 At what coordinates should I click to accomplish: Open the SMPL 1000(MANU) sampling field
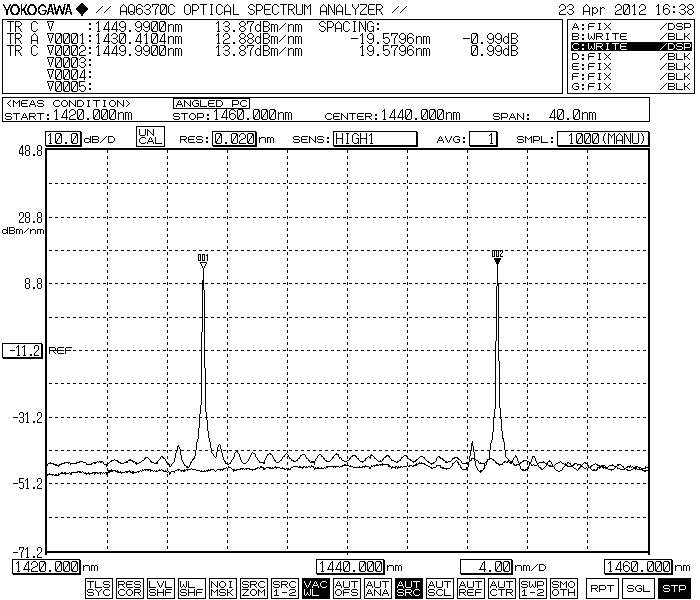(603, 139)
